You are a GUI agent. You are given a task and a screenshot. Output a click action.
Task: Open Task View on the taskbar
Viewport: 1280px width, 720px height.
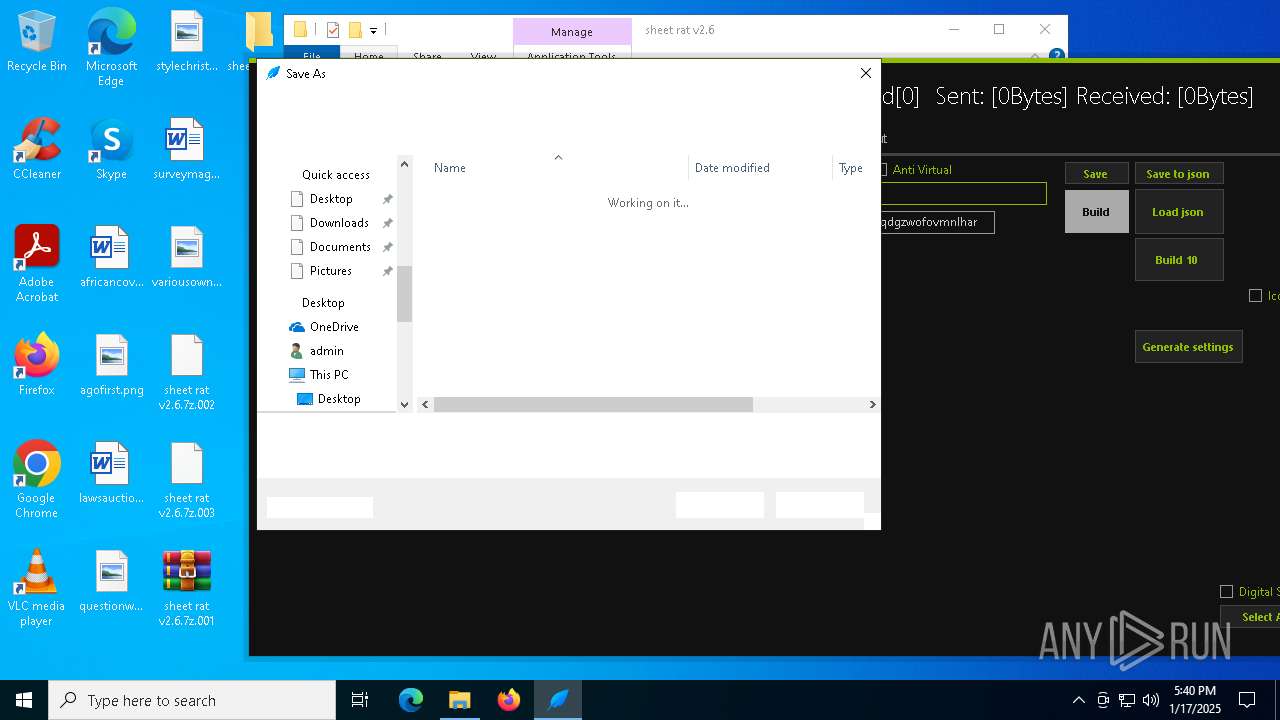click(x=360, y=700)
